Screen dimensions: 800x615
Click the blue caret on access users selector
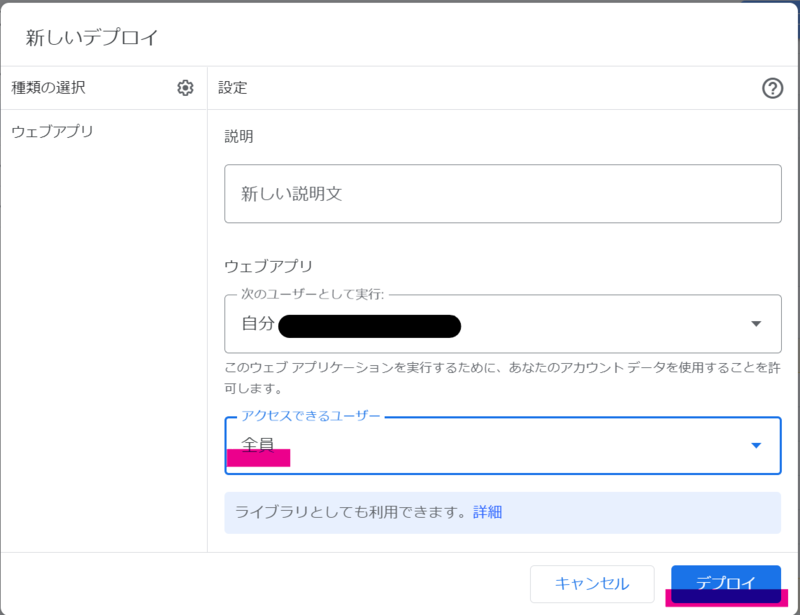(x=757, y=446)
